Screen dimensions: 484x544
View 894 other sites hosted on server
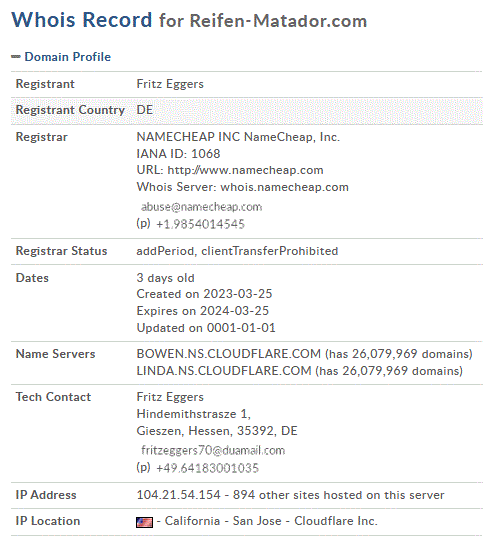click(338, 495)
